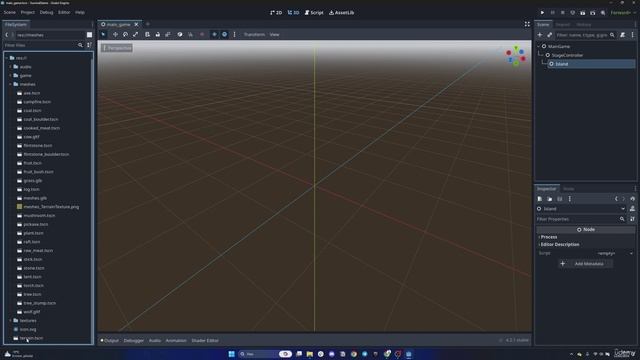Run the current scene icon
The width and height of the screenshot is (640, 360).
[582, 13]
